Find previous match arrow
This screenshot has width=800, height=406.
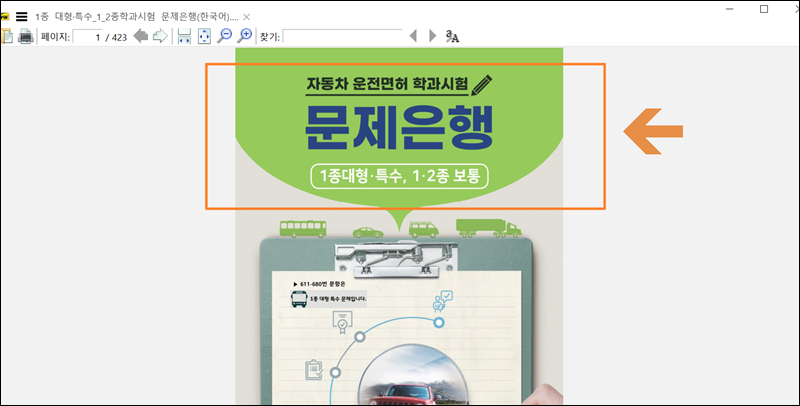coord(413,36)
